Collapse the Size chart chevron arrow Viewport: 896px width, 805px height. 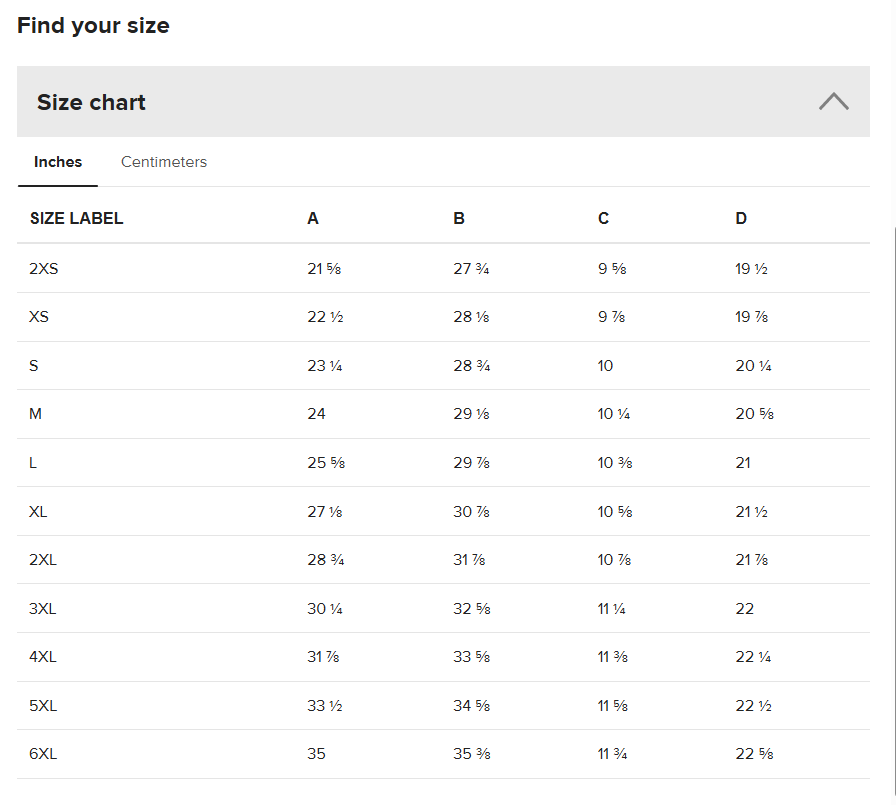(x=833, y=101)
